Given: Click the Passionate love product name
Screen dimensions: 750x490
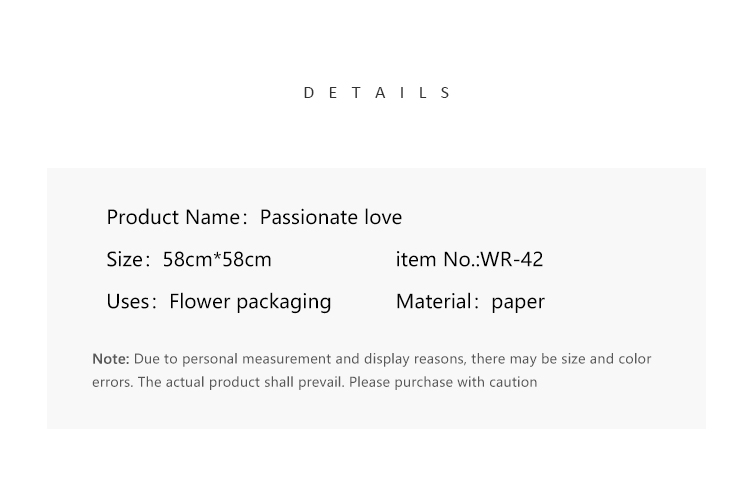Looking at the screenshot, I should pos(331,217).
